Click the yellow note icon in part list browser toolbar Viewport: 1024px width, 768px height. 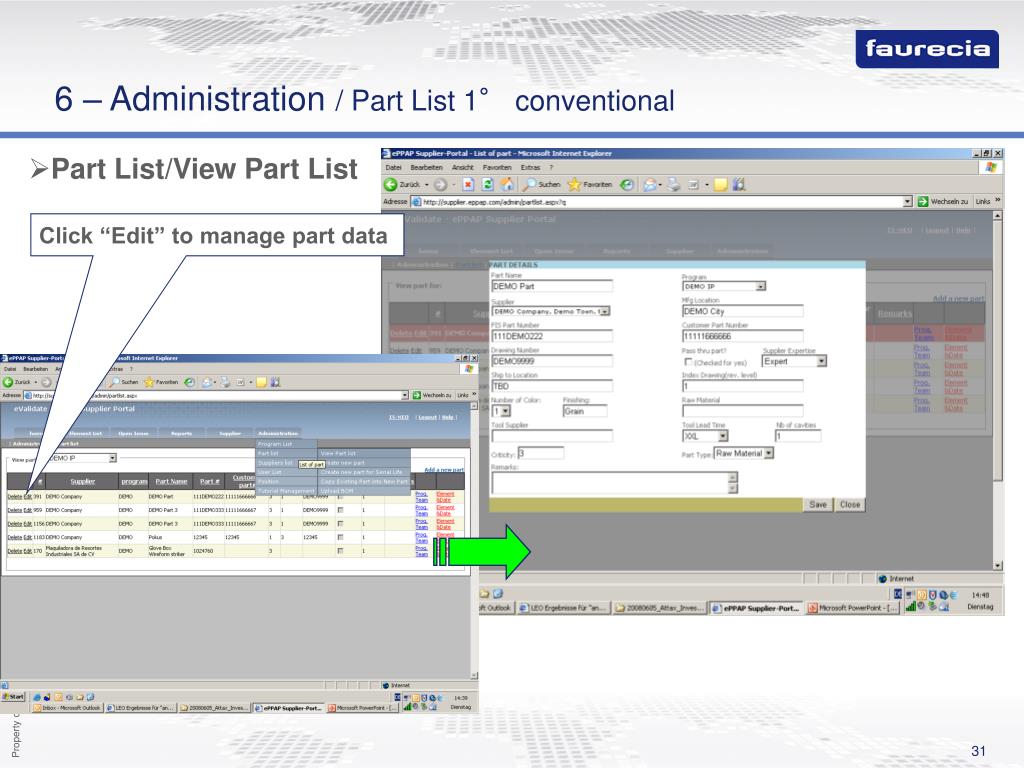[261, 382]
